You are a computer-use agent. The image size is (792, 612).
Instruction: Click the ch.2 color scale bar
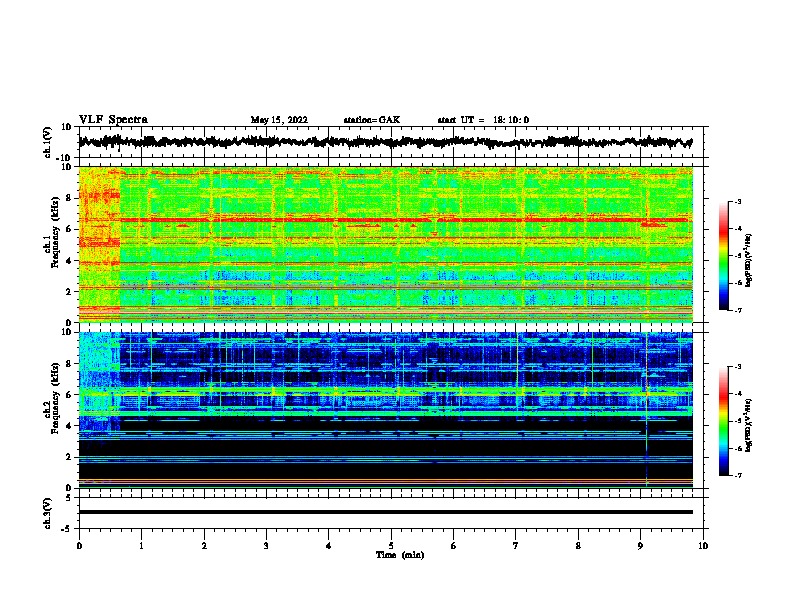[723, 421]
